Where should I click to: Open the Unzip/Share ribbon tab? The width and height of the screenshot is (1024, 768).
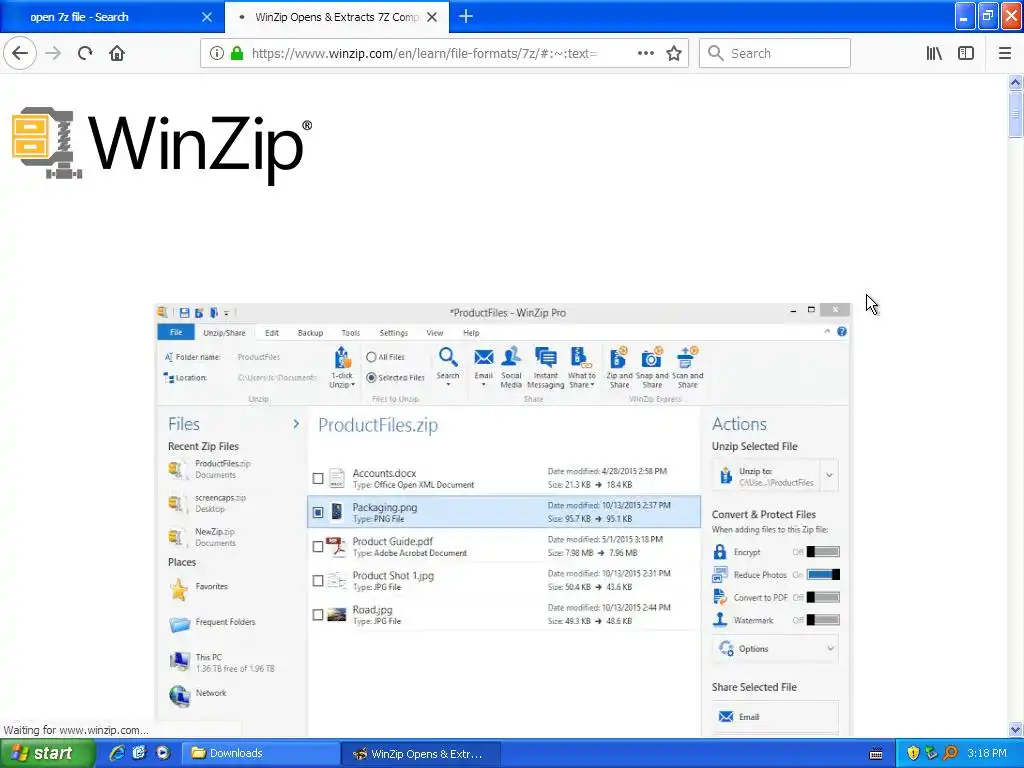[x=224, y=332]
